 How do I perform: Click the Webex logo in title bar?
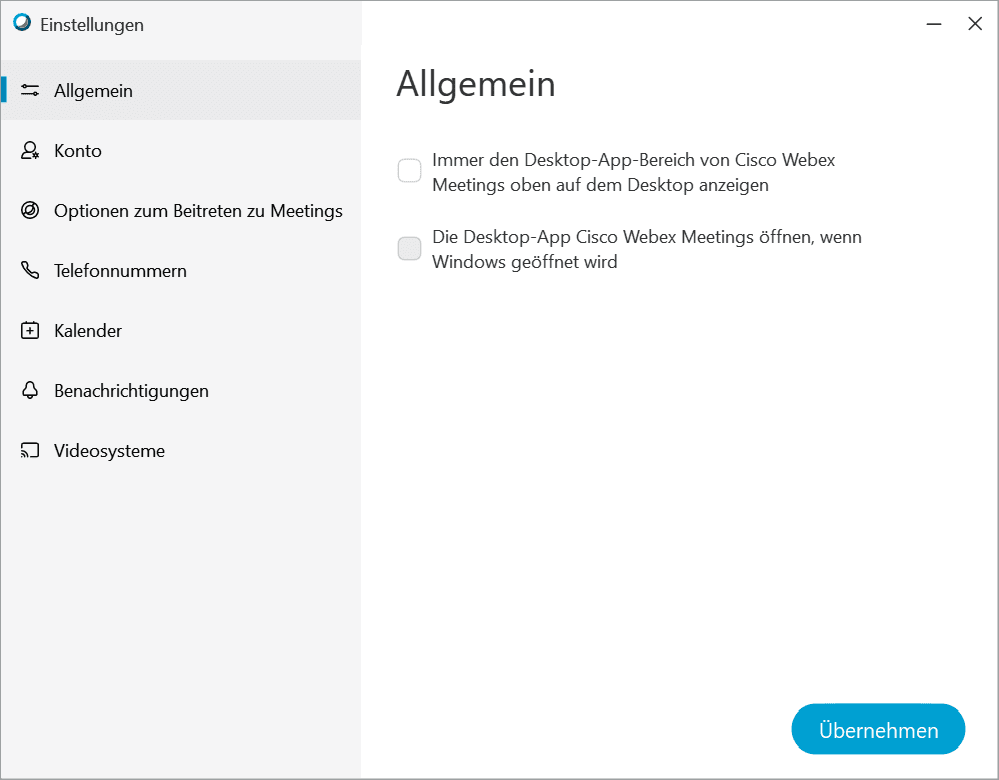coord(22,24)
